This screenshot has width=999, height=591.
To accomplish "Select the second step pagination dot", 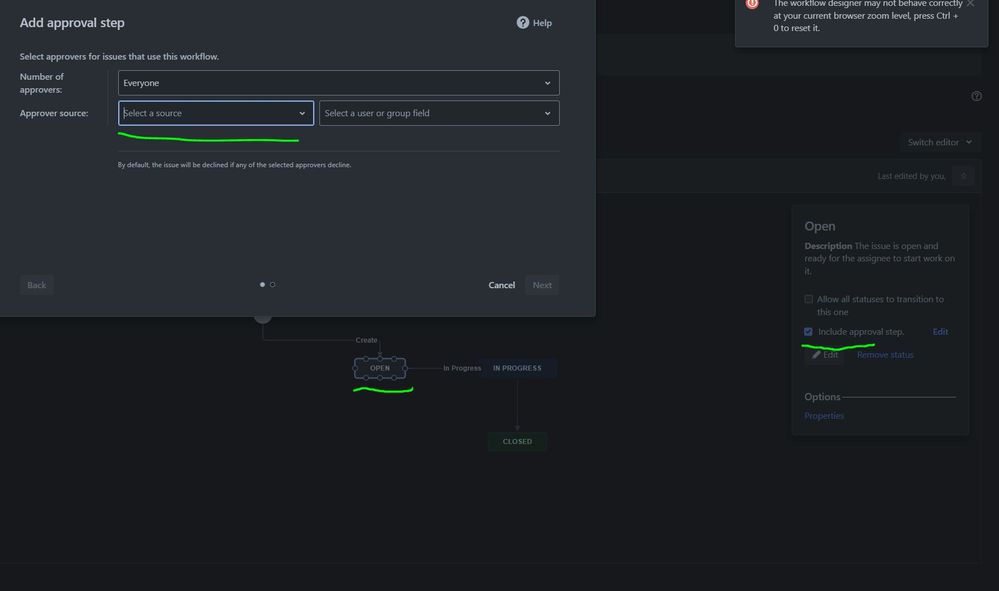I will point(273,285).
